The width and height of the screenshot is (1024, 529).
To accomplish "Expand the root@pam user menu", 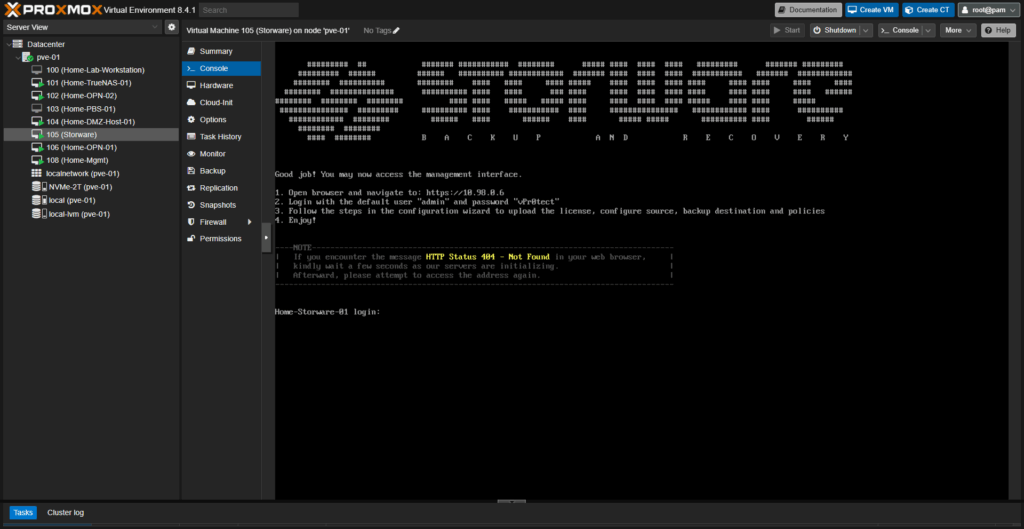I will (x=987, y=10).
